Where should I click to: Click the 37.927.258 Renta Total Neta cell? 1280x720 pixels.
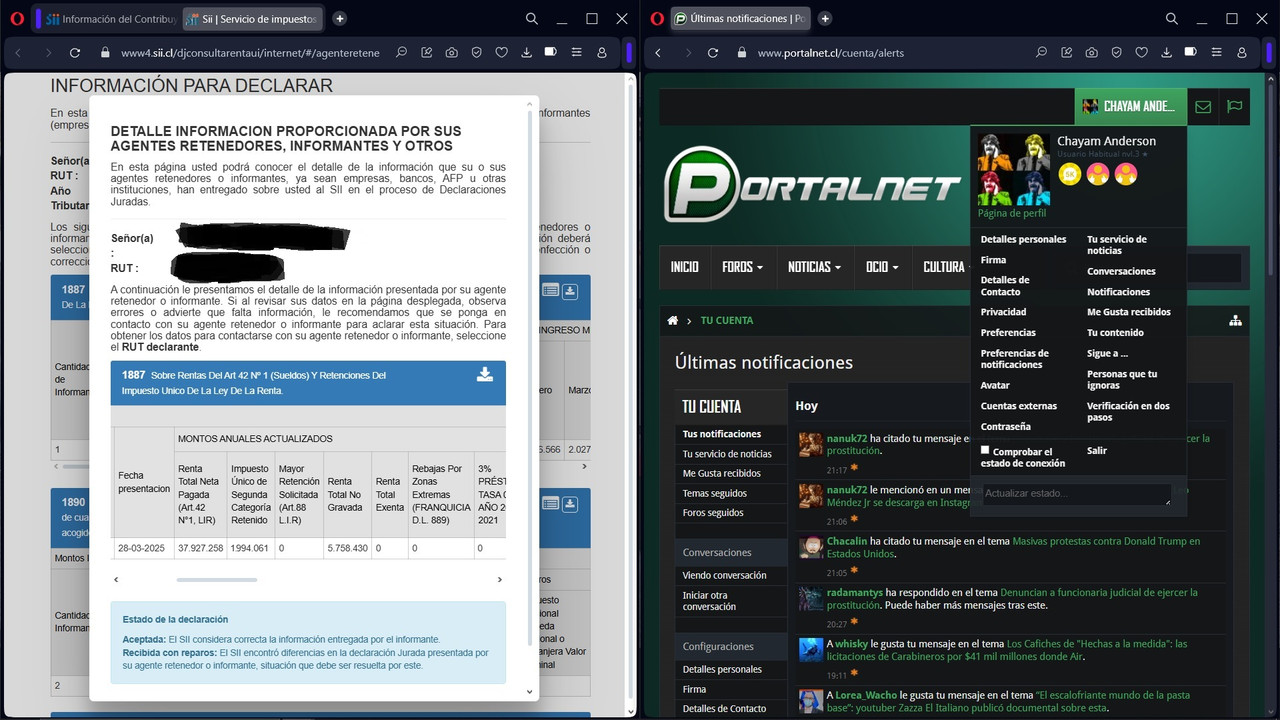click(x=200, y=548)
